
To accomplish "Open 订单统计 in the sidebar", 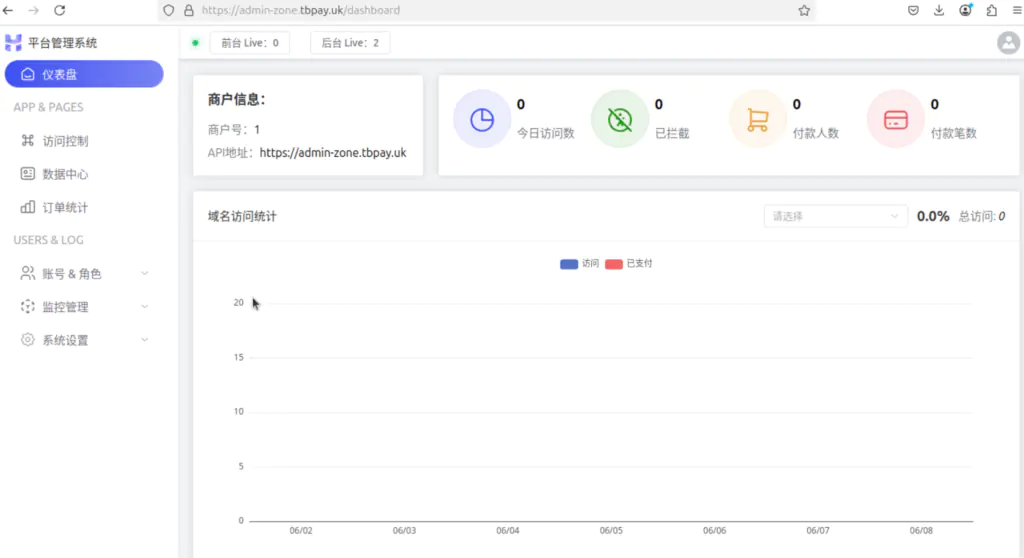I will click(84, 207).
